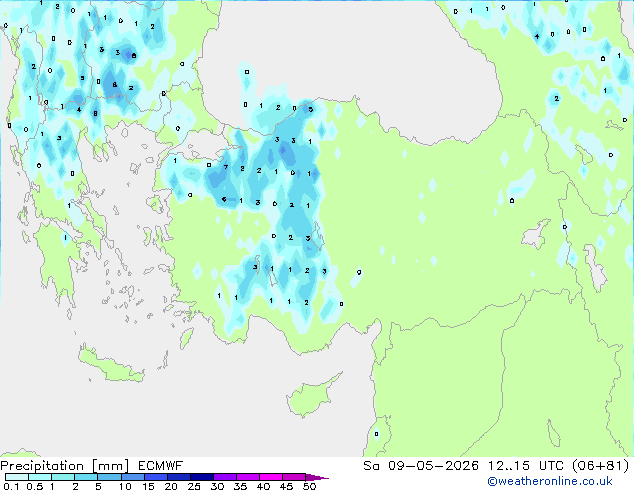
Task: Pick the 2–5 mm legend swatch
Action: point(86,477)
